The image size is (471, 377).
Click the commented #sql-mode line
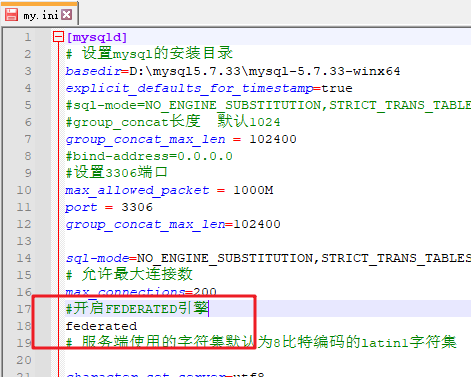(x=268, y=105)
